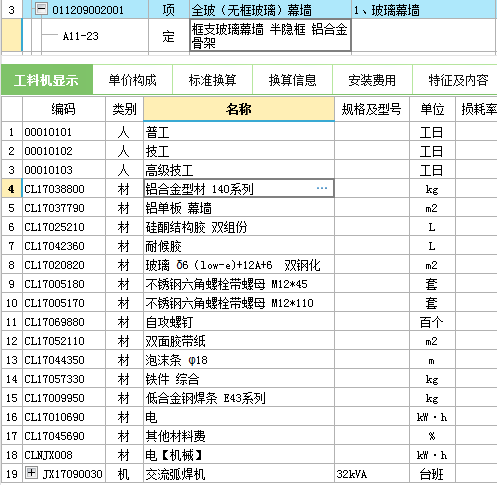Viewport: 497px width, 485px height.
Task: Collapse the 011209002001 tree row
Action: click(x=41, y=9)
